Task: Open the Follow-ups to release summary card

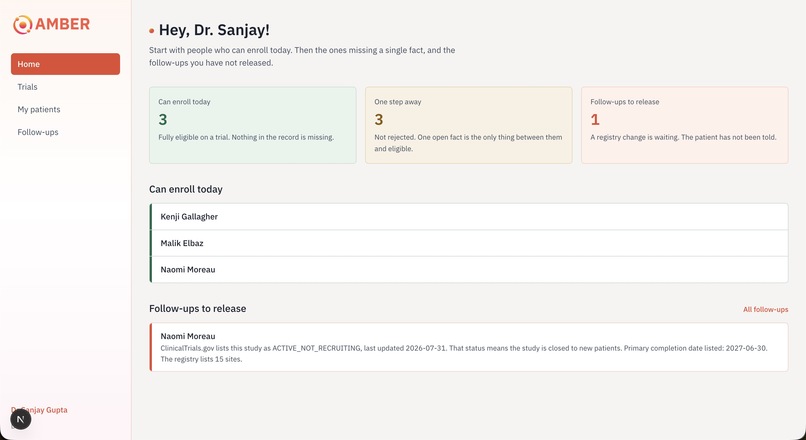Action: coord(685,125)
